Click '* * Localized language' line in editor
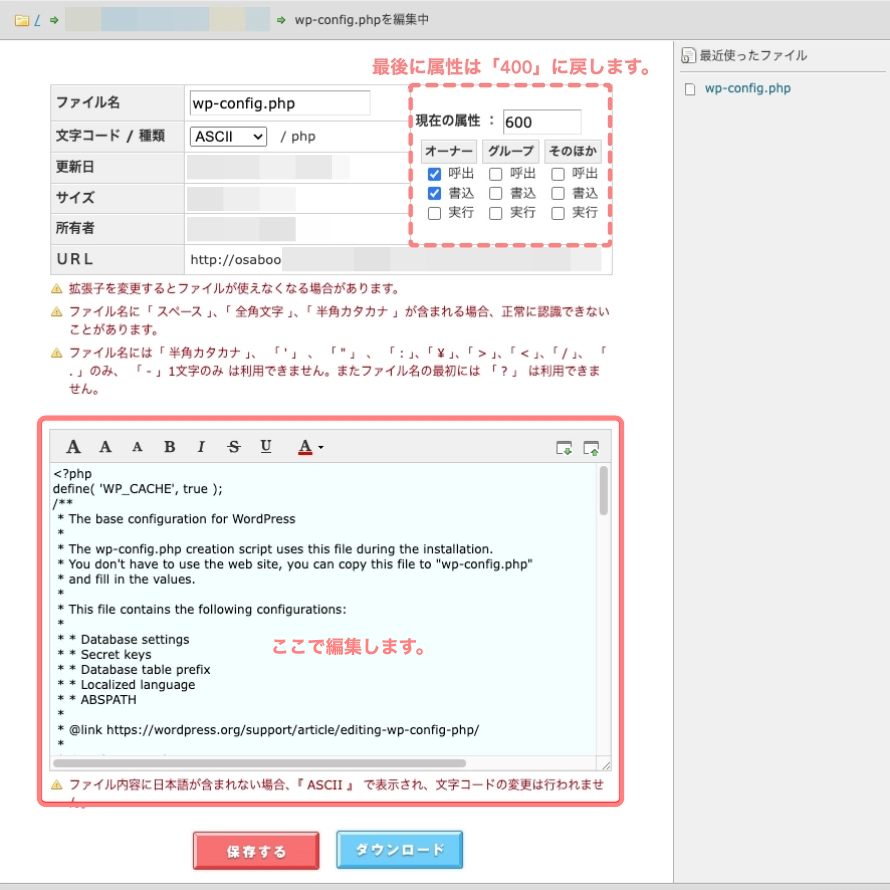 [126, 685]
